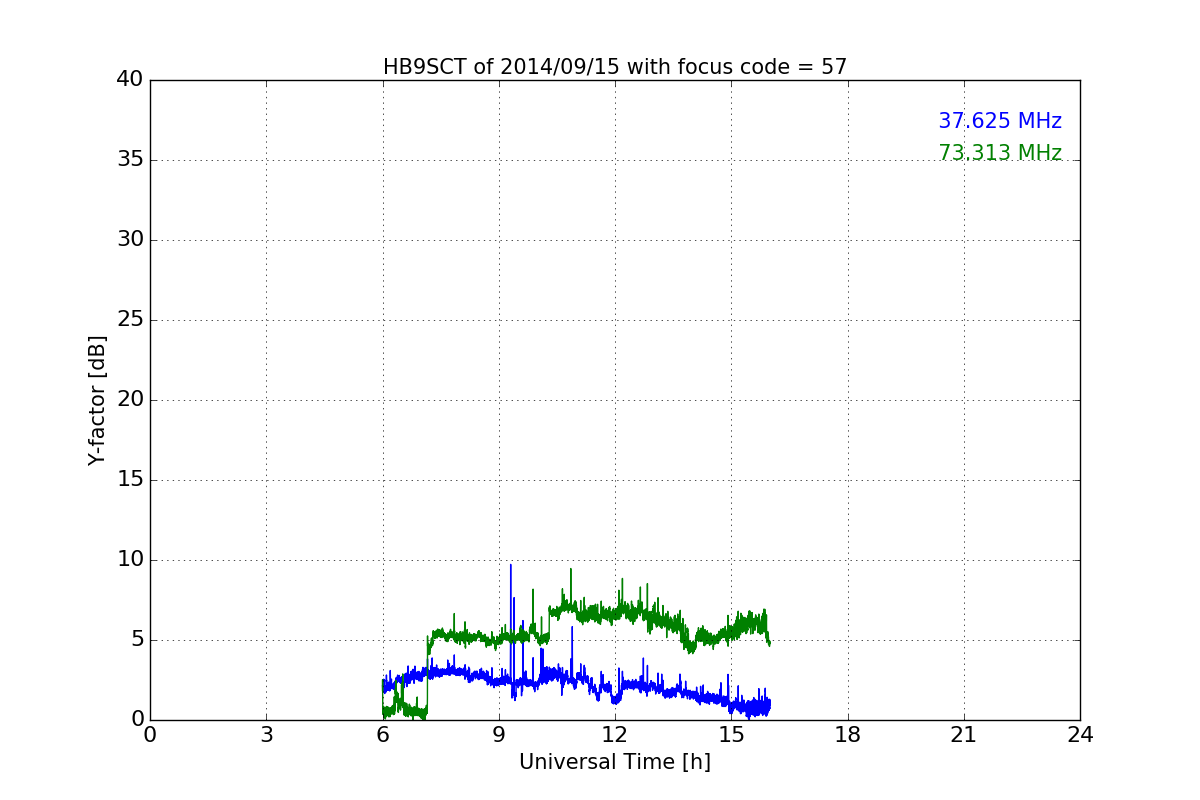Click the y-axis tick label 20
Viewport: 1200px width, 800px height.
[x=130, y=400]
